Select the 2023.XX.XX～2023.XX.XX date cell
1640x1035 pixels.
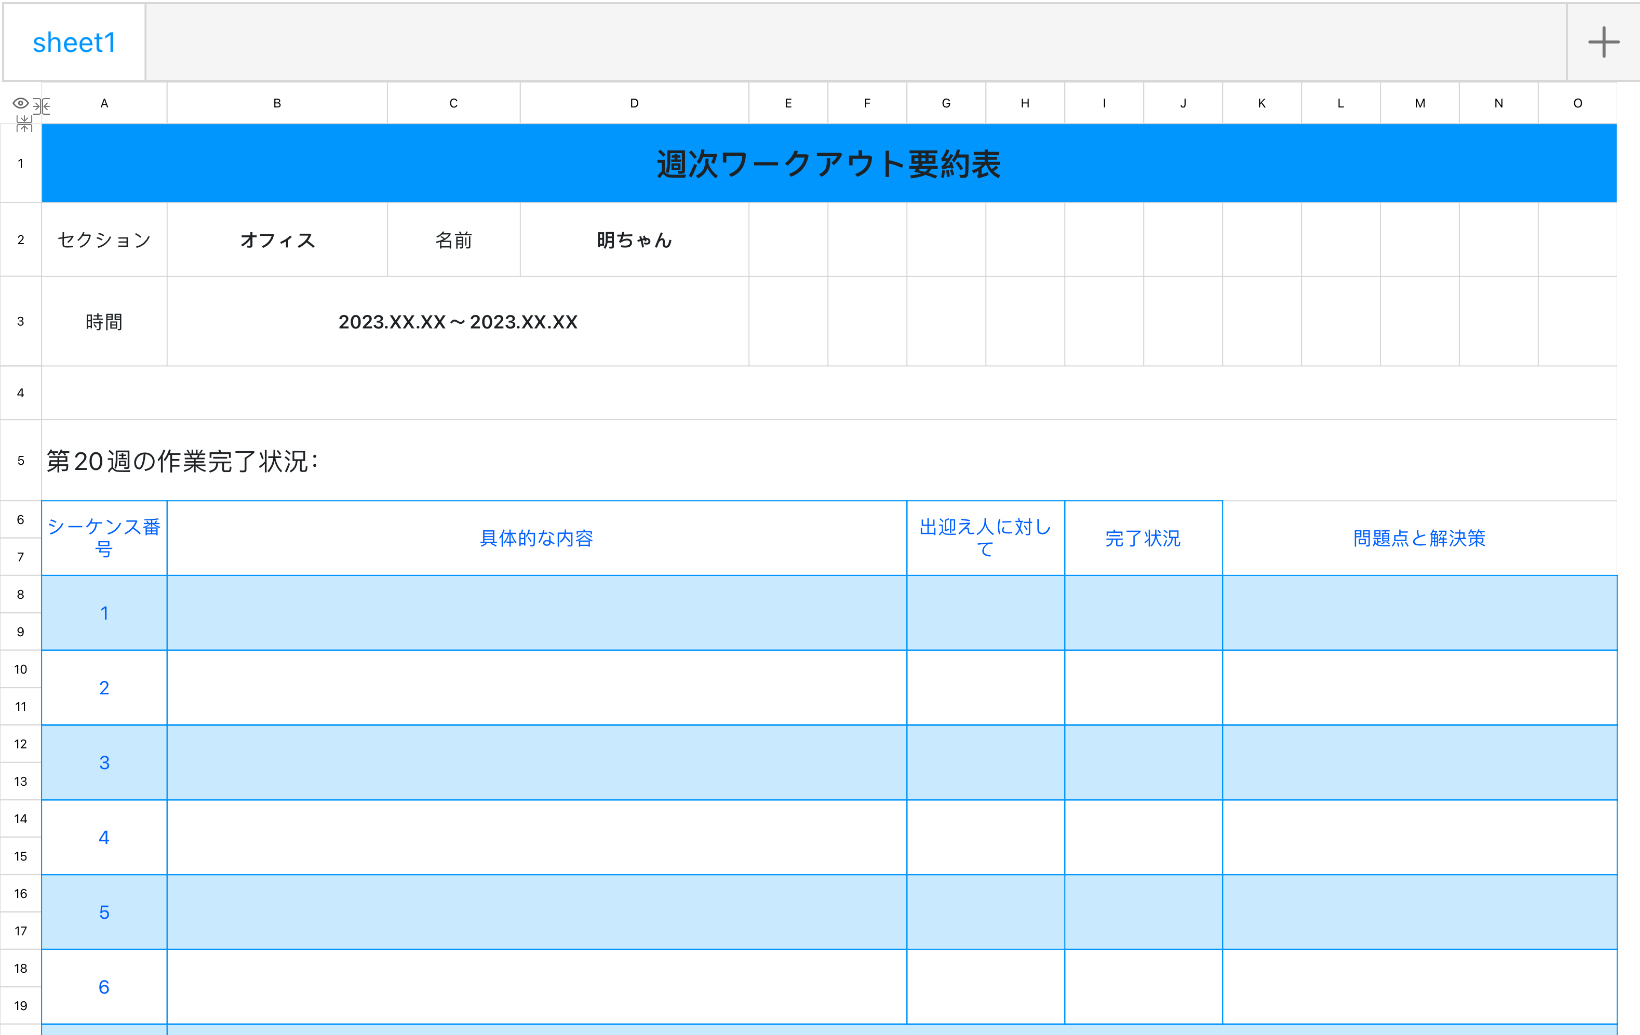tap(458, 322)
